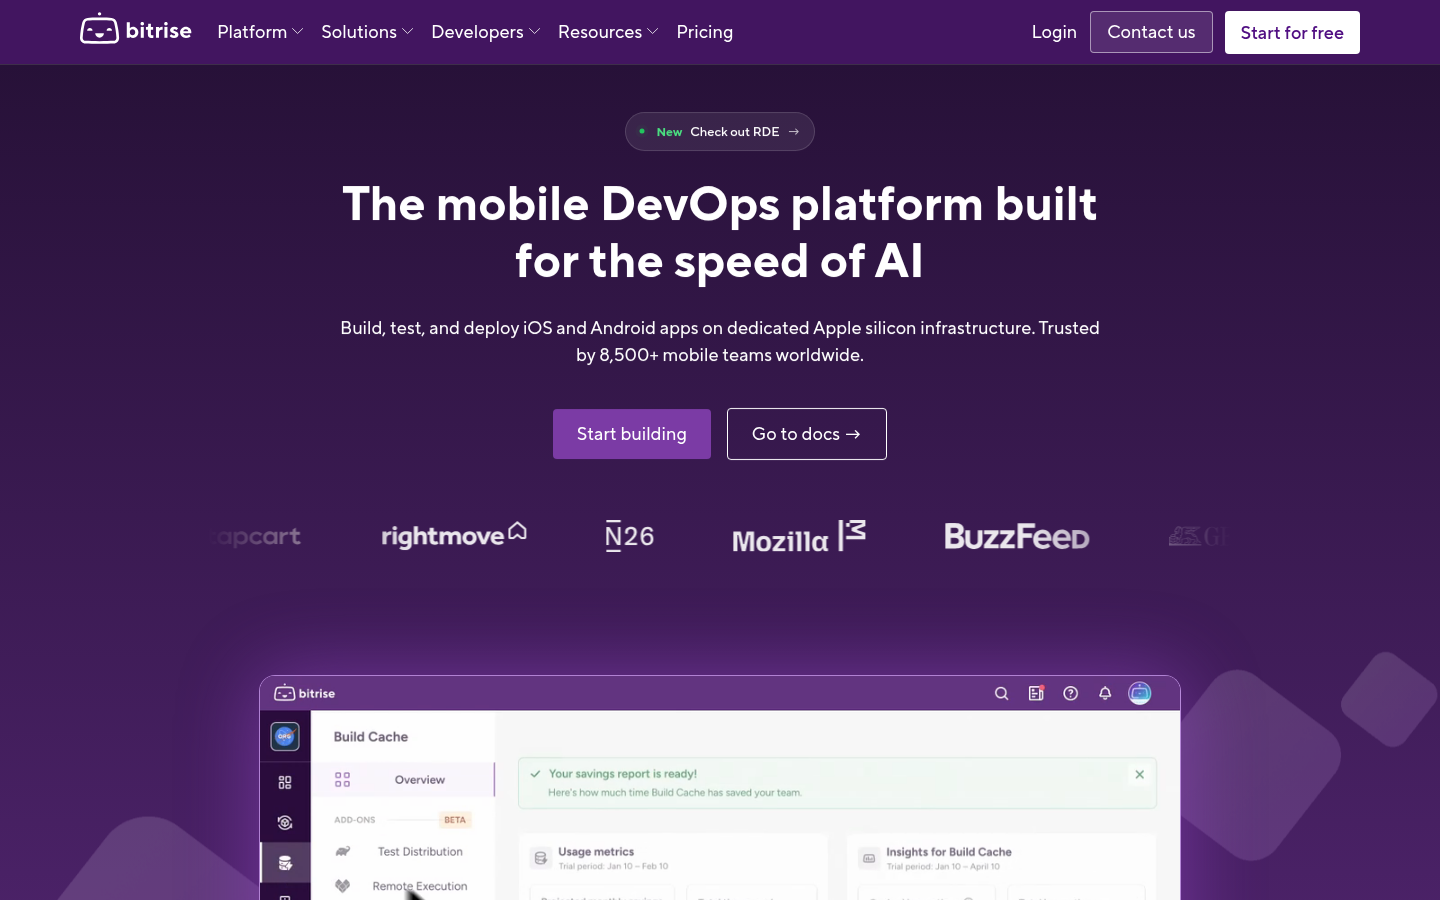The height and width of the screenshot is (900, 1440).
Task: Click the ORG workspace icon in sidebar
Action: 285,736
